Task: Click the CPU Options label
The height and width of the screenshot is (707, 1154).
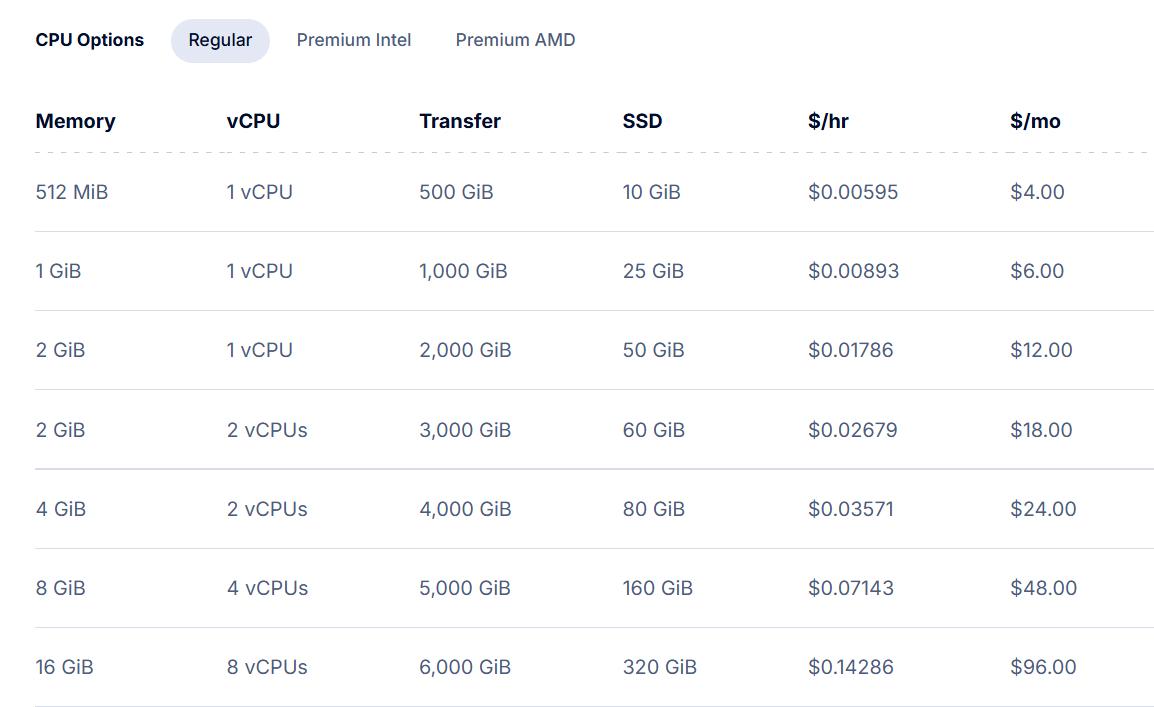Action: (x=89, y=40)
